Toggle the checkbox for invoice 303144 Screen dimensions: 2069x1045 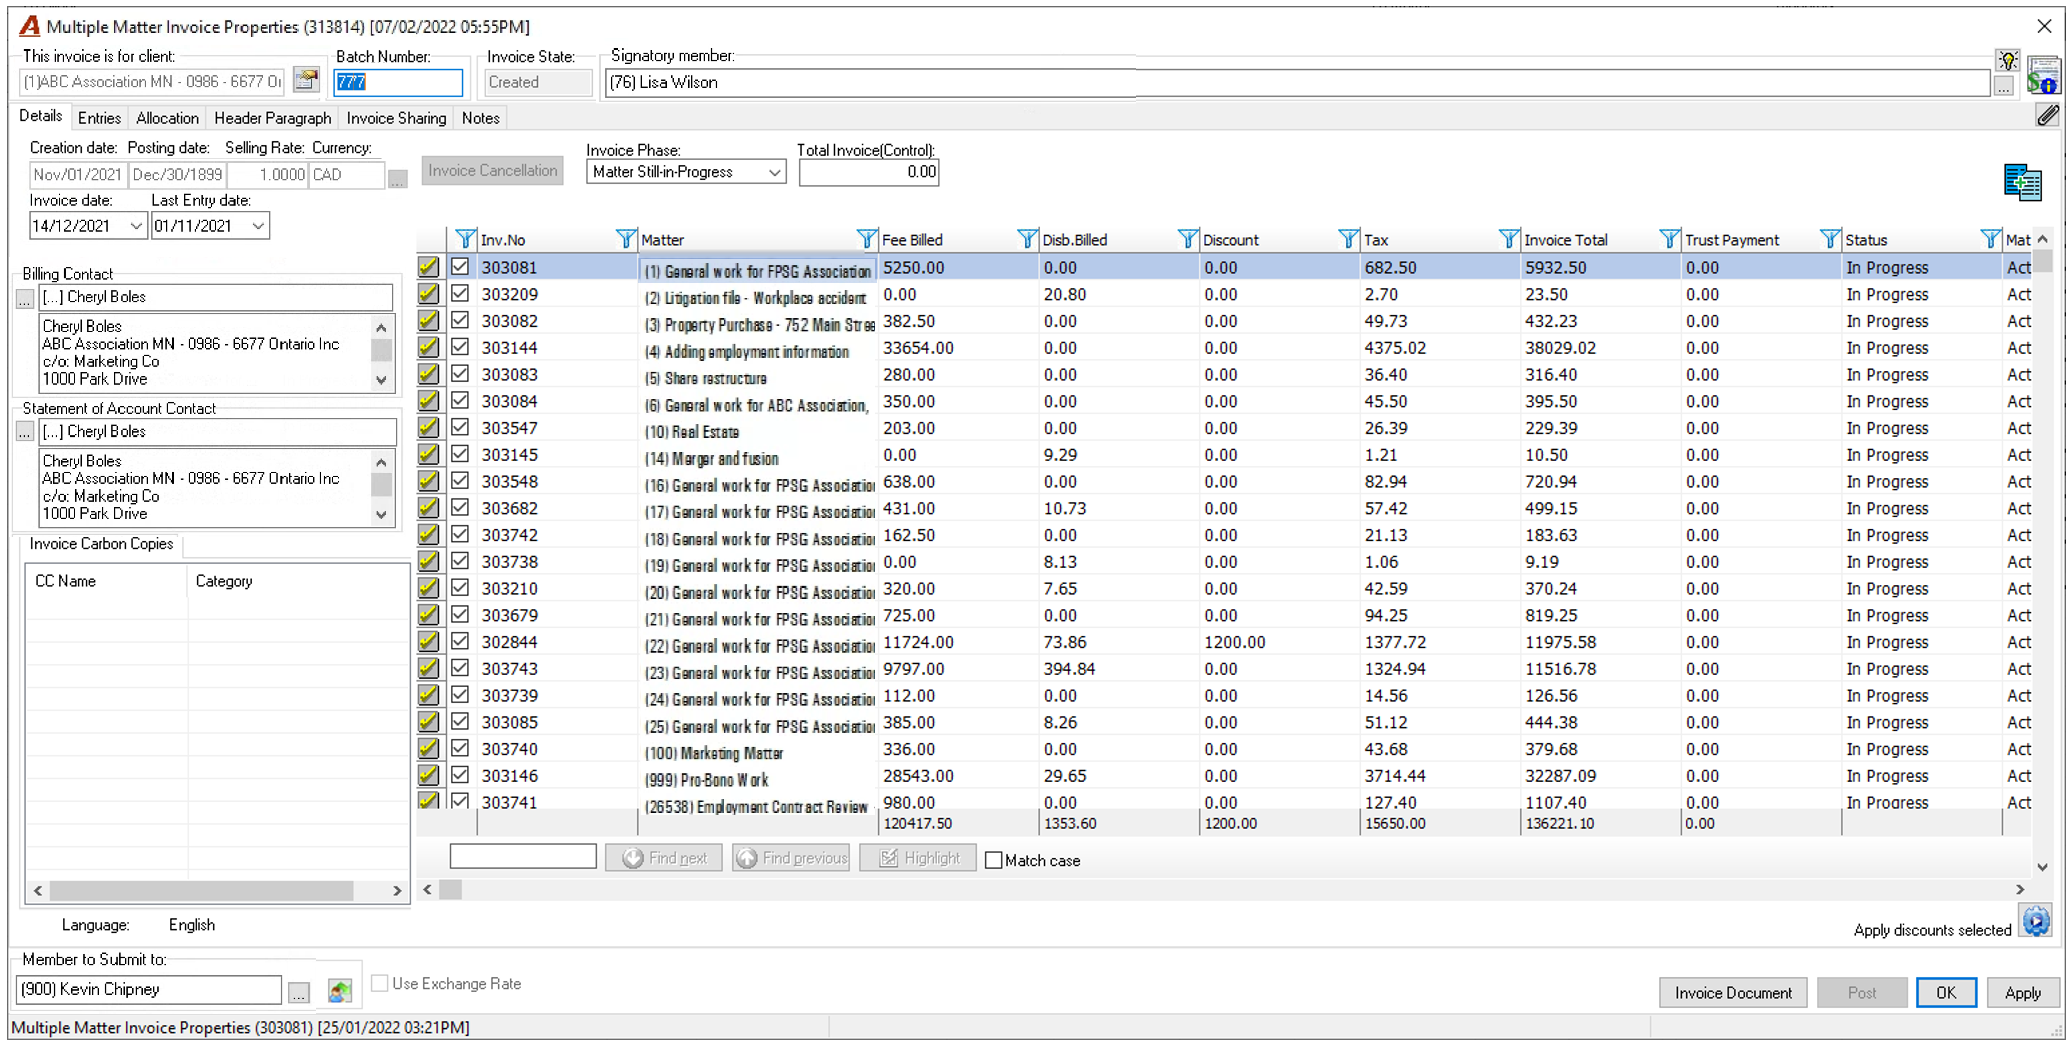point(460,347)
